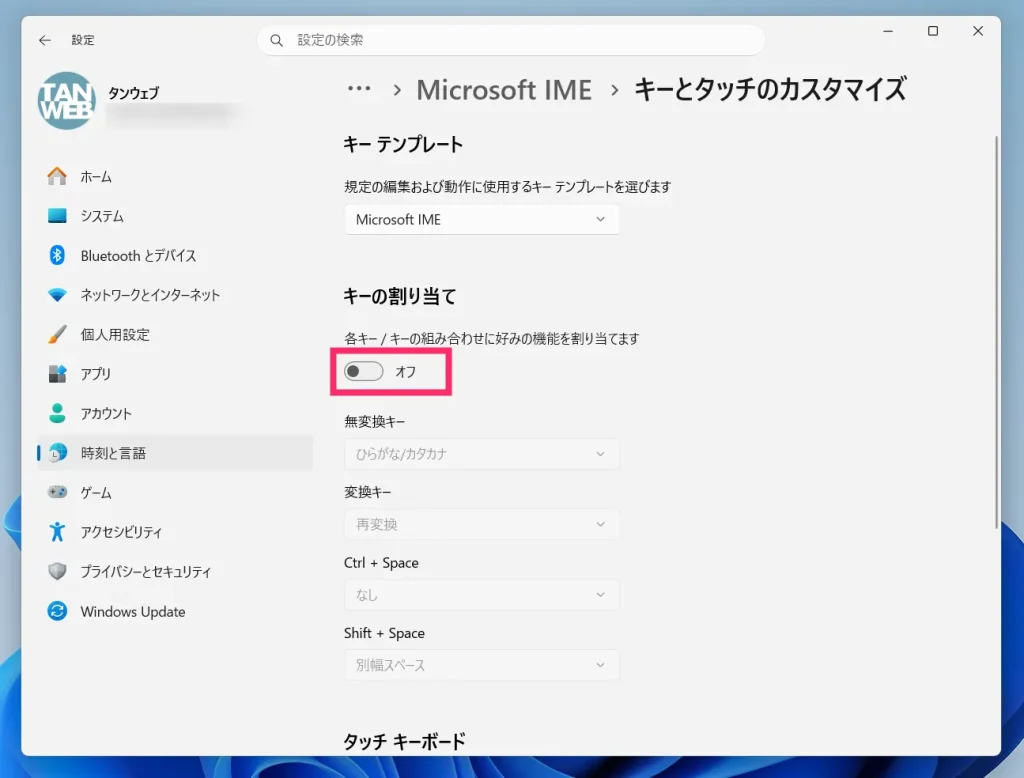Viewport: 1024px width, 778px height.
Task: Select 時刻と言語 in sidebar
Action: [x=175, y=453]
